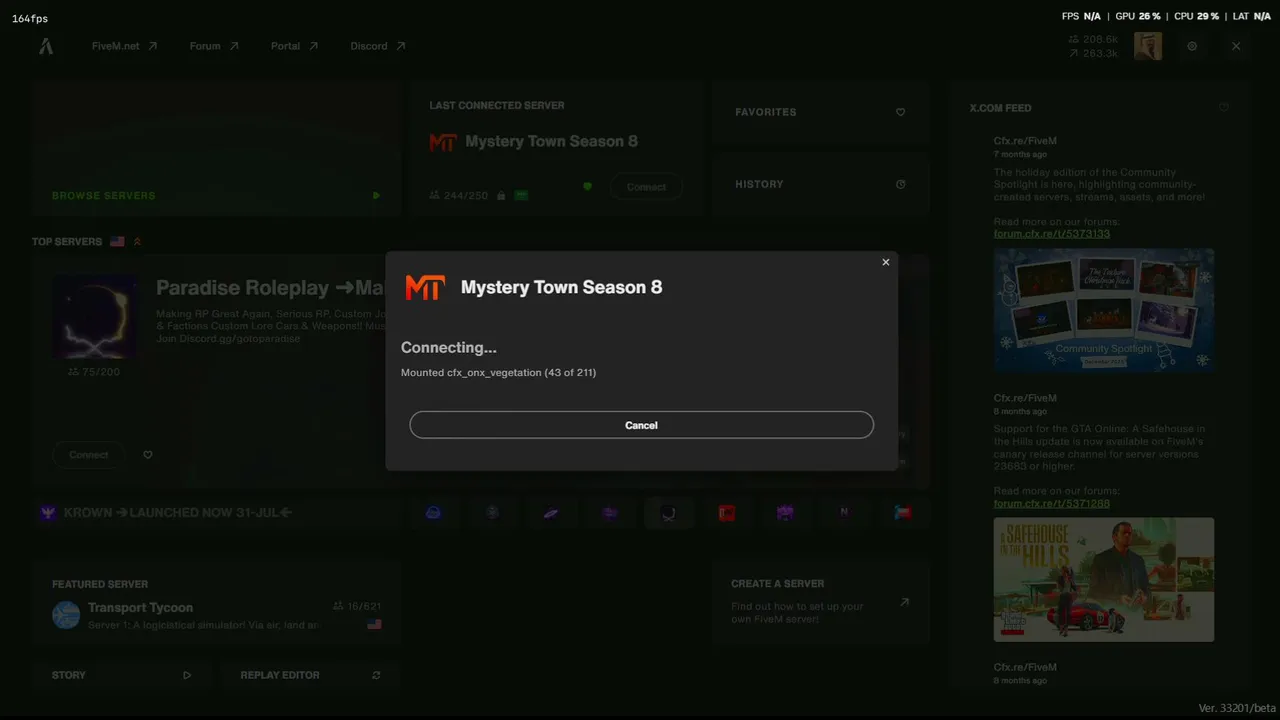This screenshot has width=1280, height=720.
Task: Open launcher settings gear icon
Action: point(1192,46)
